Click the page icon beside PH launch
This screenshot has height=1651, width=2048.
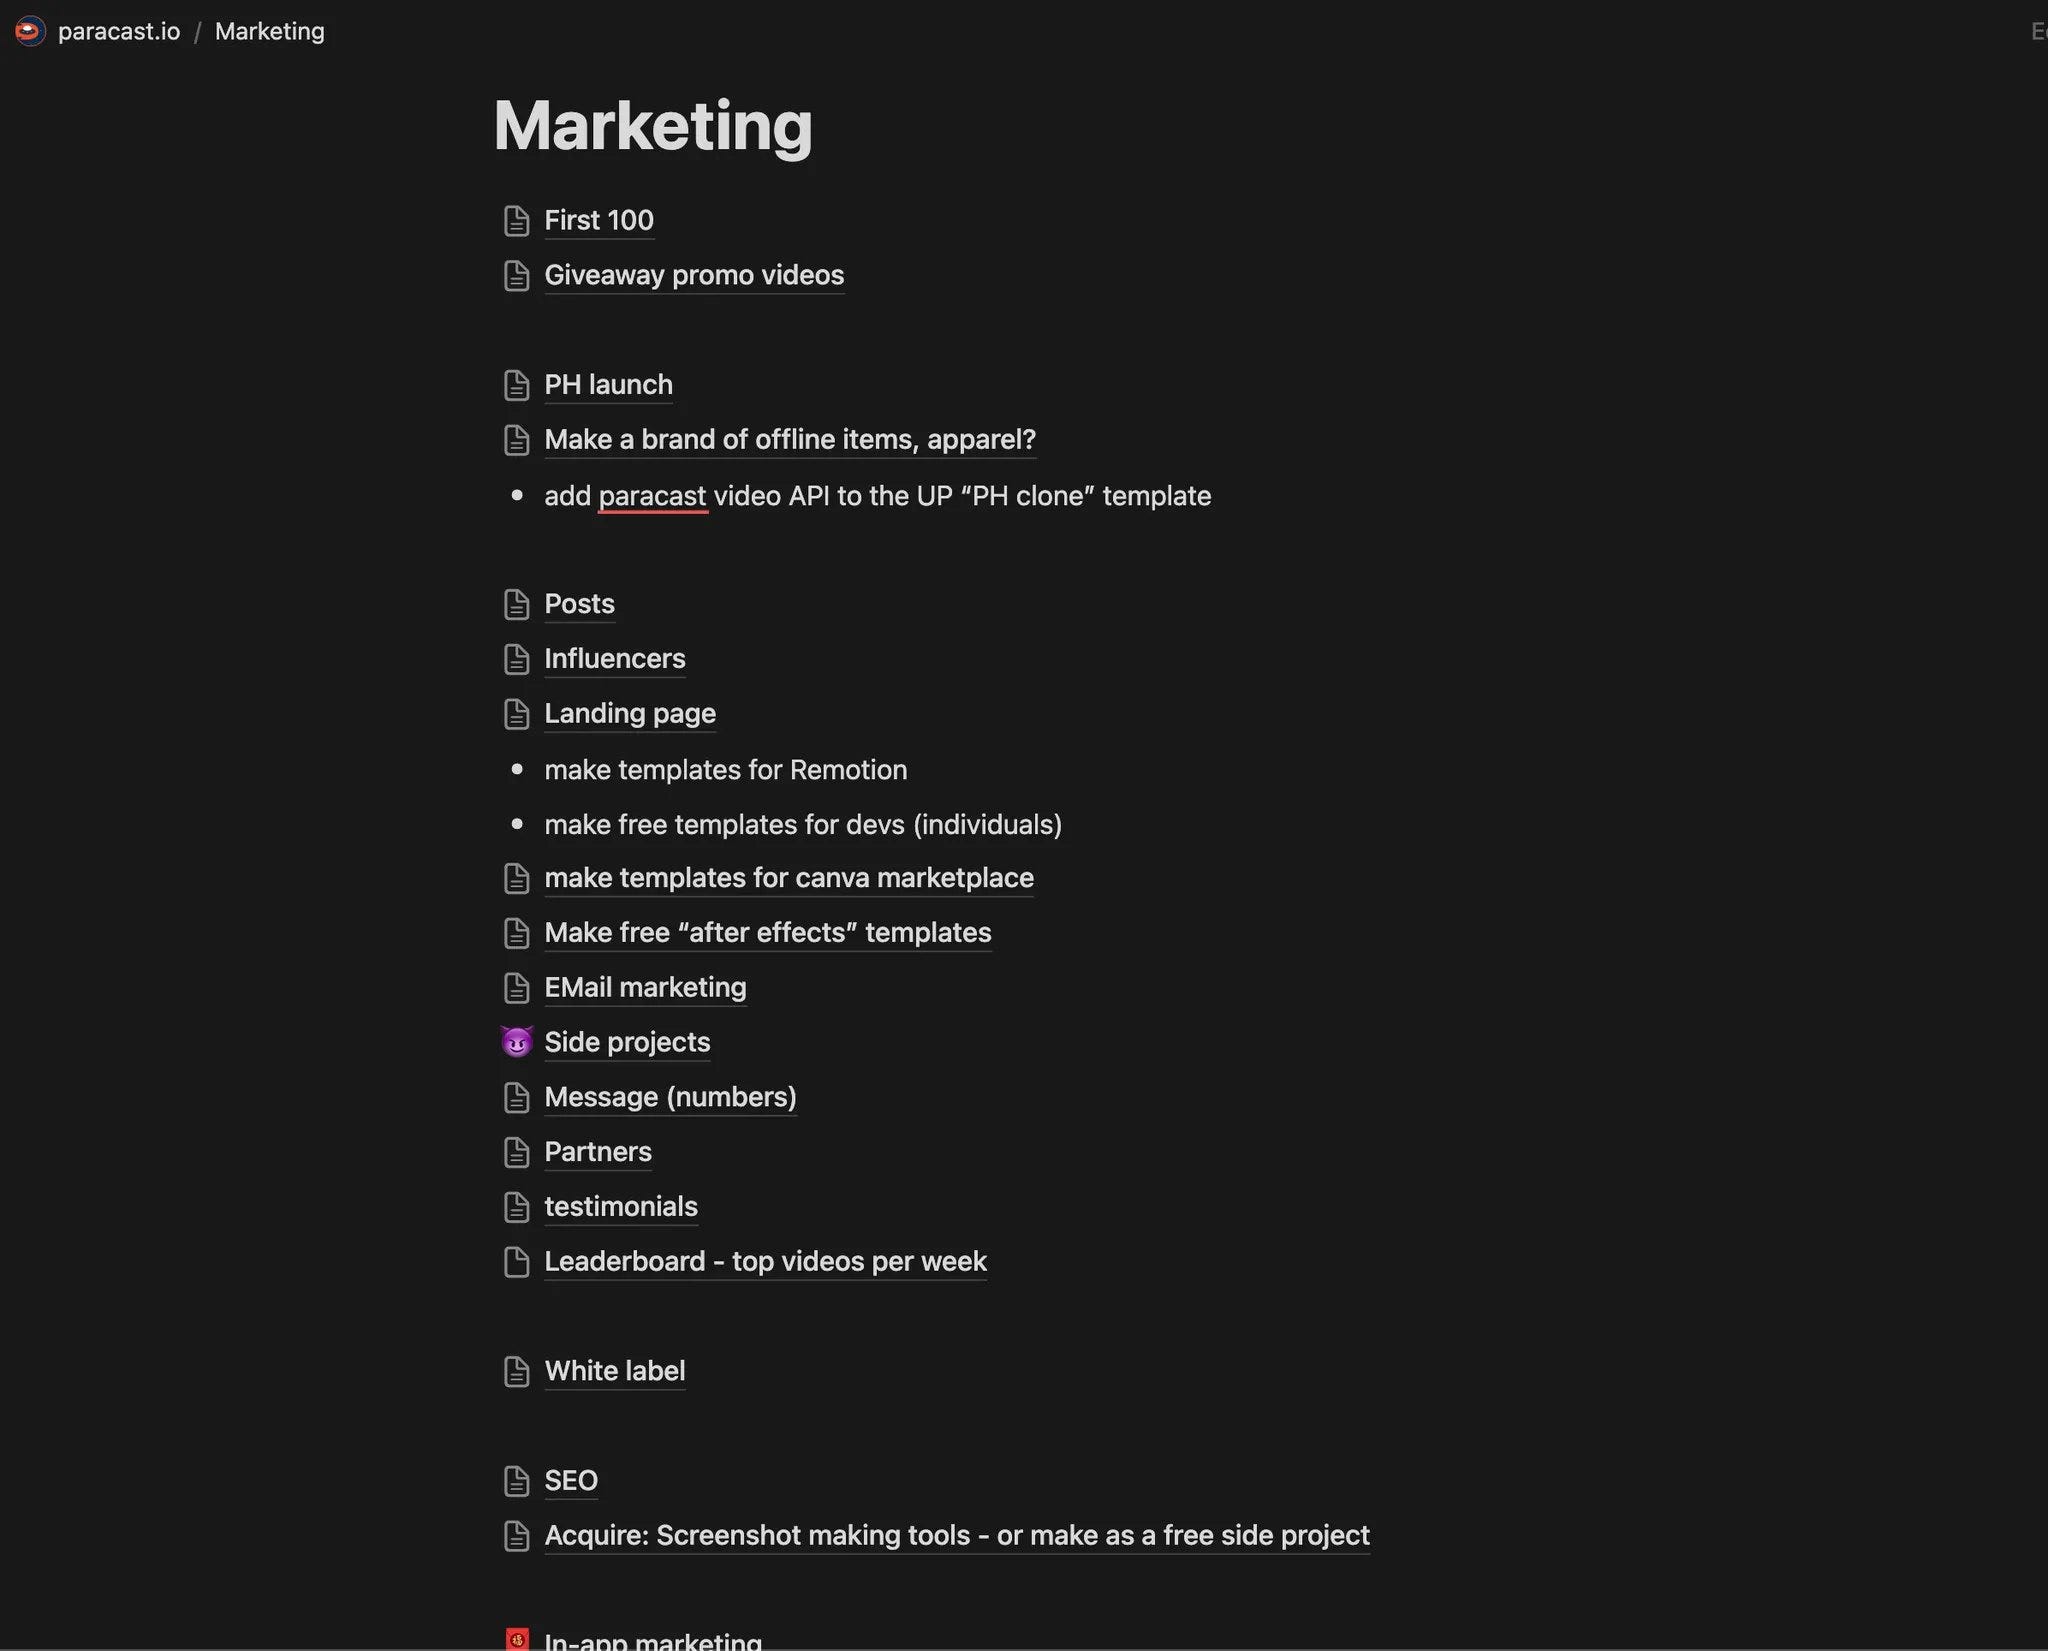516,385
